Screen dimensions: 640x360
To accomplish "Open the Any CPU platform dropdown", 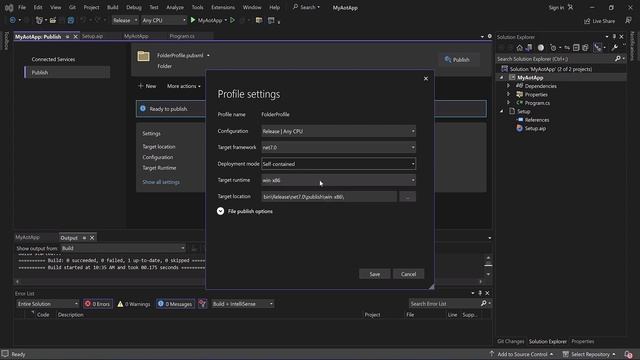I will [x=164, y=20].
